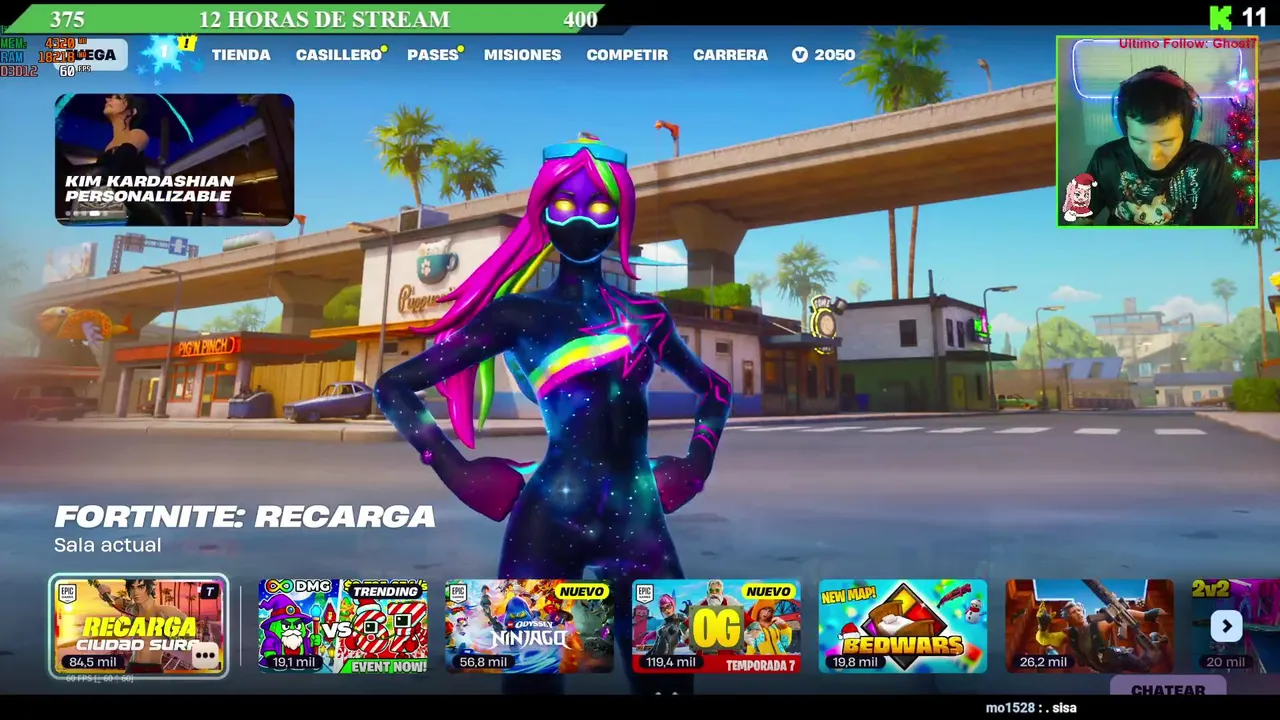Open the snowflake level icon with exclamation badge
The image size is (1280, 720).
[x=166, y=54]
